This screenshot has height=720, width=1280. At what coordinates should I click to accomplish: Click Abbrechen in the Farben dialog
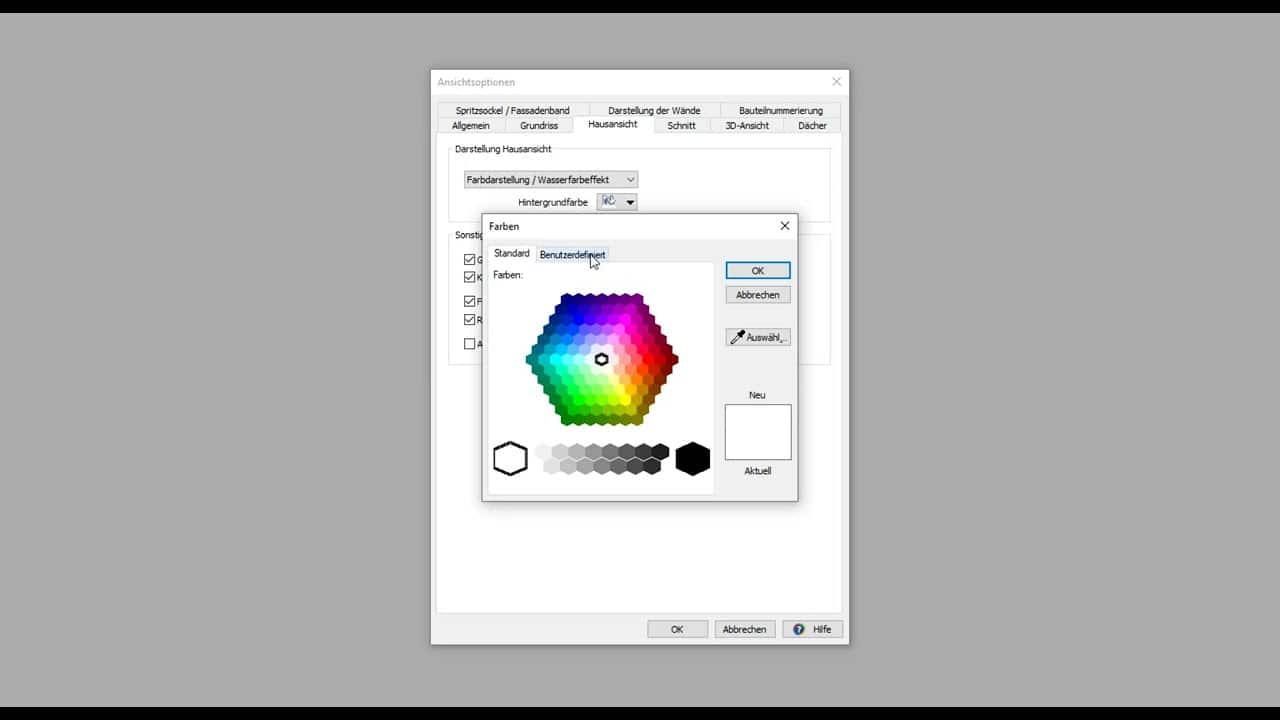[757, 295]
